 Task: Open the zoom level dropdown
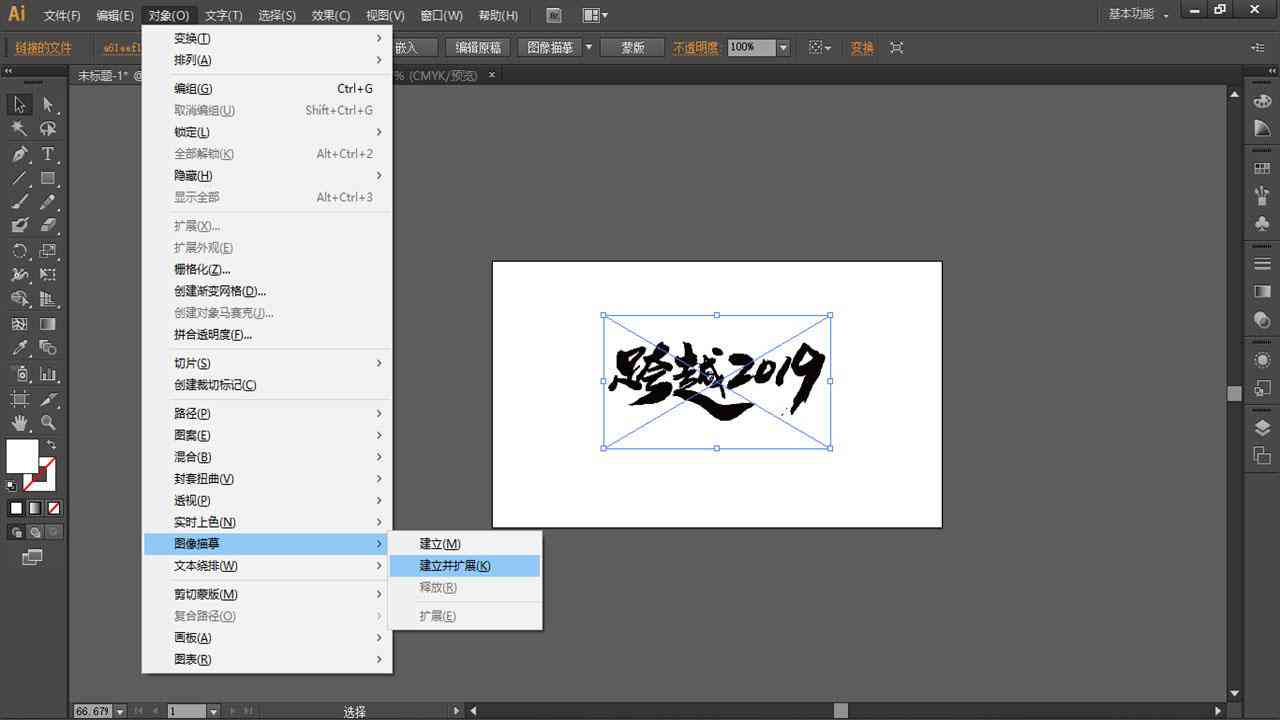point(120,711)
